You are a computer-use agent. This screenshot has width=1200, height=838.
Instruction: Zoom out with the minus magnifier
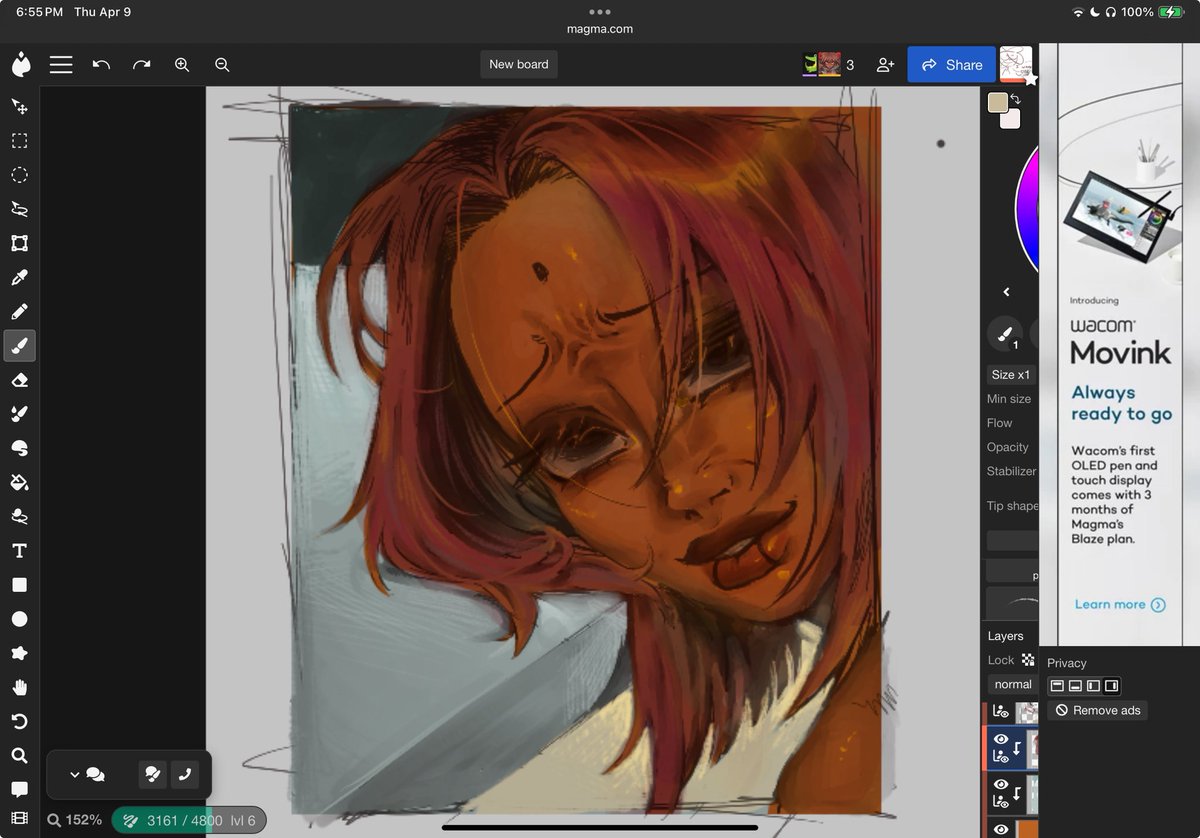pyautogui.click(x=222, y=64)
